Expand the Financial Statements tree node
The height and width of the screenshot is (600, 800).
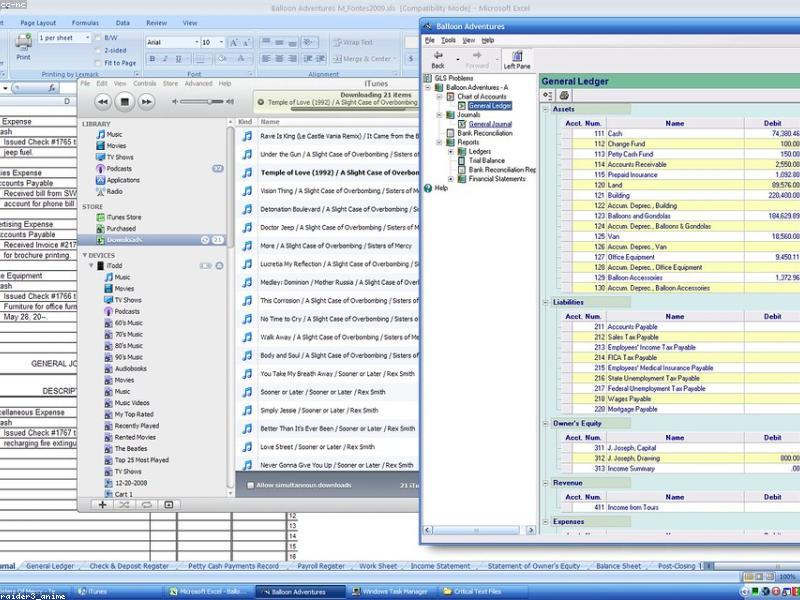451,179
